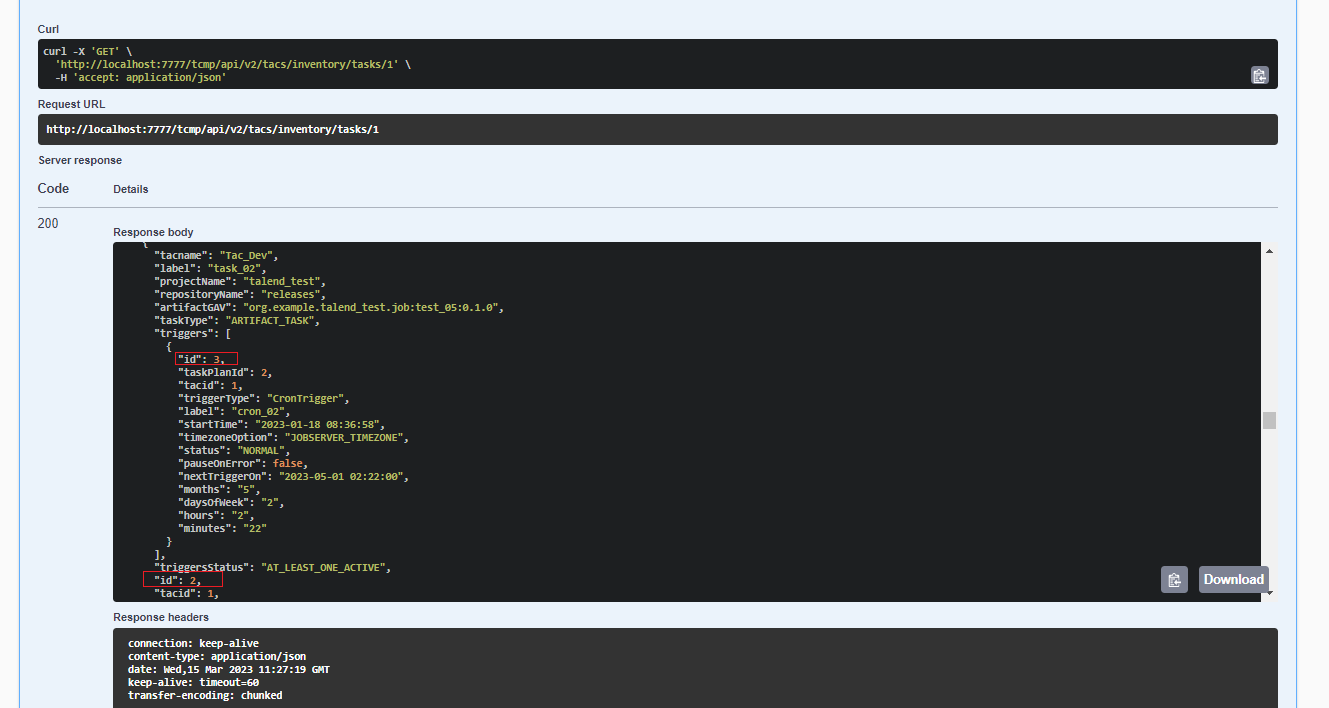Click the response body scrollbar thumb
The width and height of the screenshot is (1329, 708).
click(1269, 420)
